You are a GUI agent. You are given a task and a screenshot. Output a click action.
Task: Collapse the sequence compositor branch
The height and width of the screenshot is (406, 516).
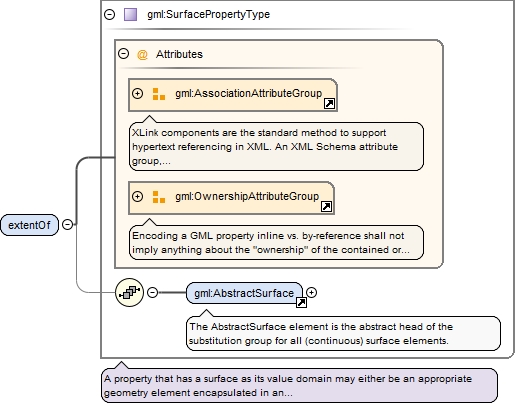(x=152, y=293)
